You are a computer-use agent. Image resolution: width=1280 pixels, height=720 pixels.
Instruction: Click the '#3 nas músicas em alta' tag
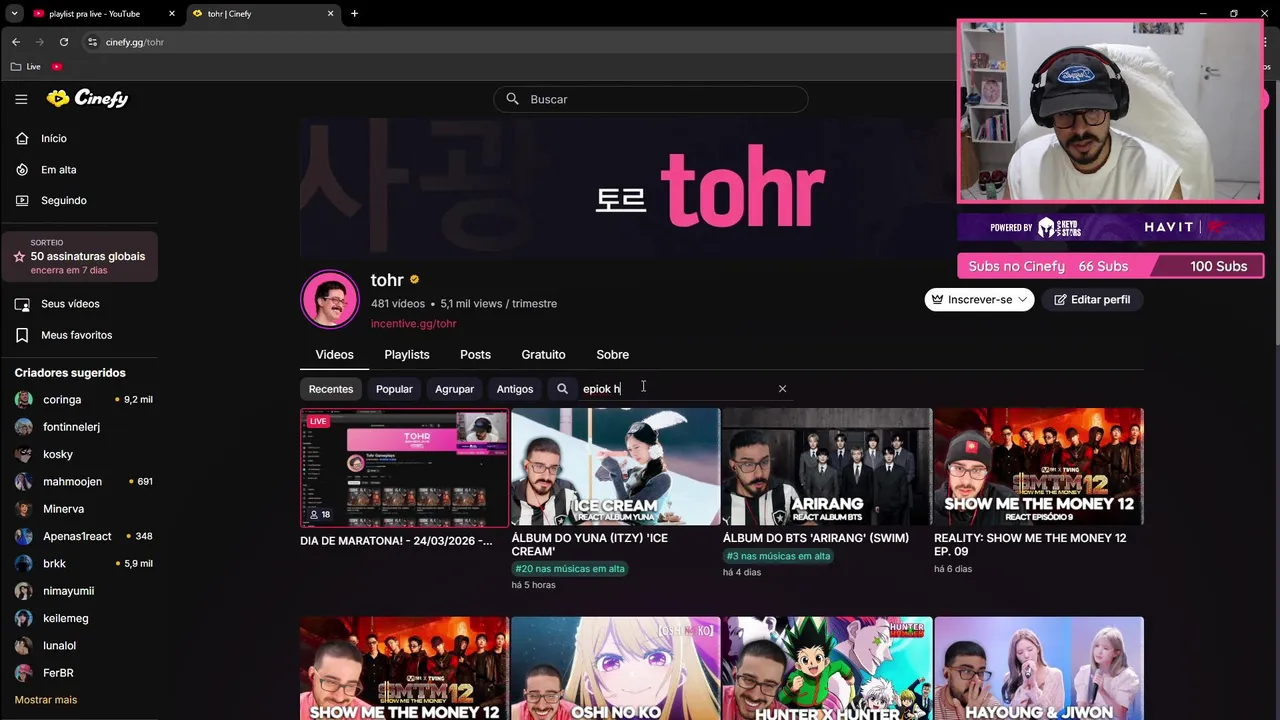point(778,556)
